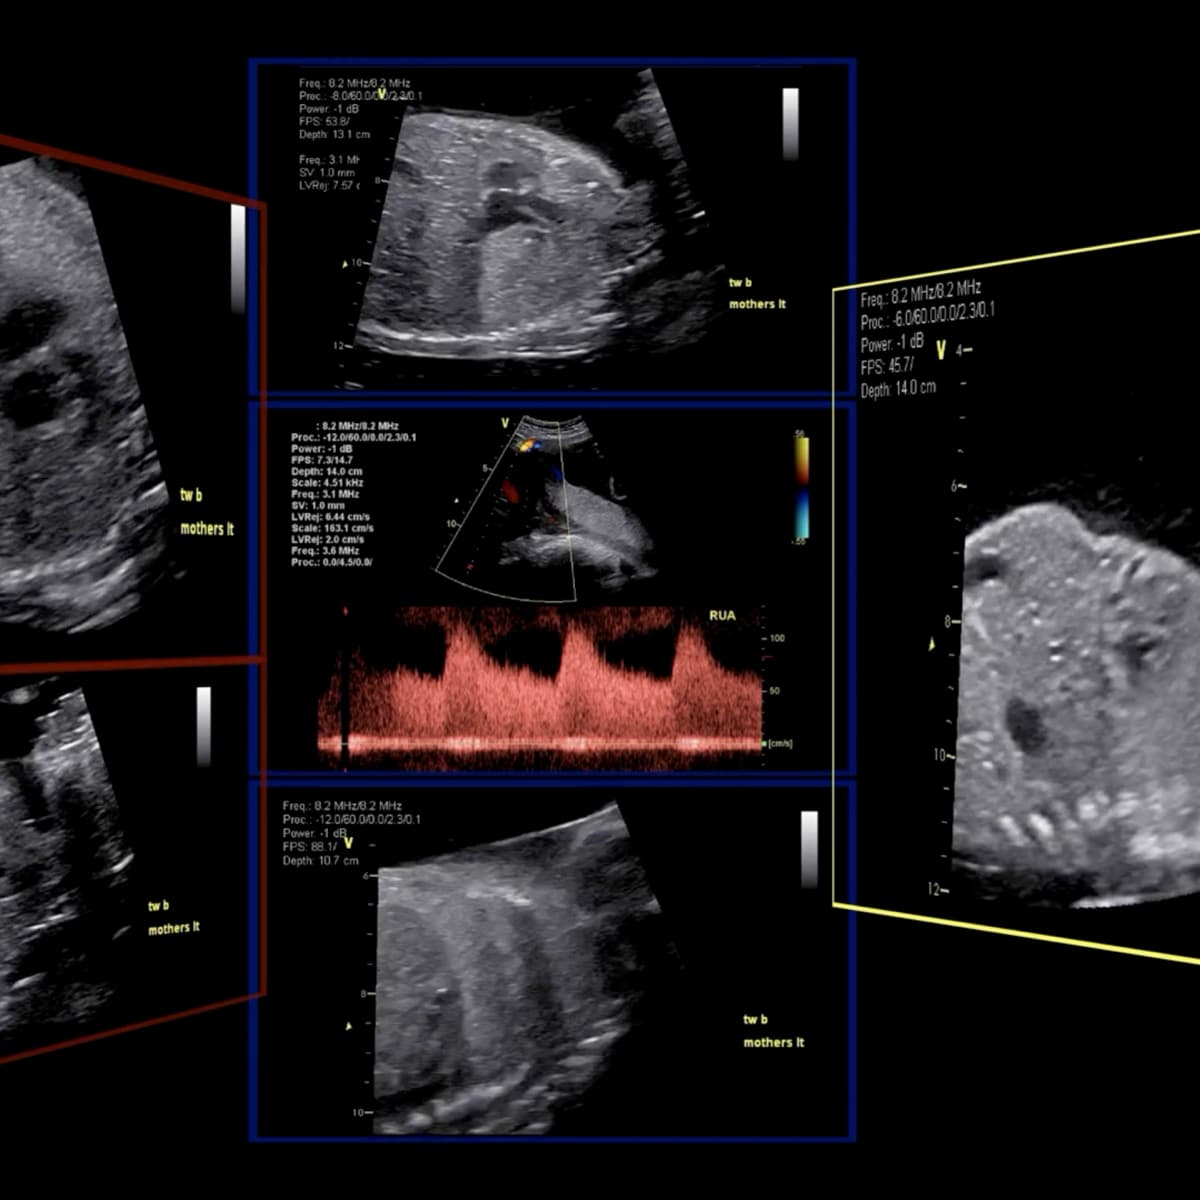Screen dimensions: 1200x1200
Task: Click the "Scale: 163.1 cm/s" readout
Action: (332, 528)
